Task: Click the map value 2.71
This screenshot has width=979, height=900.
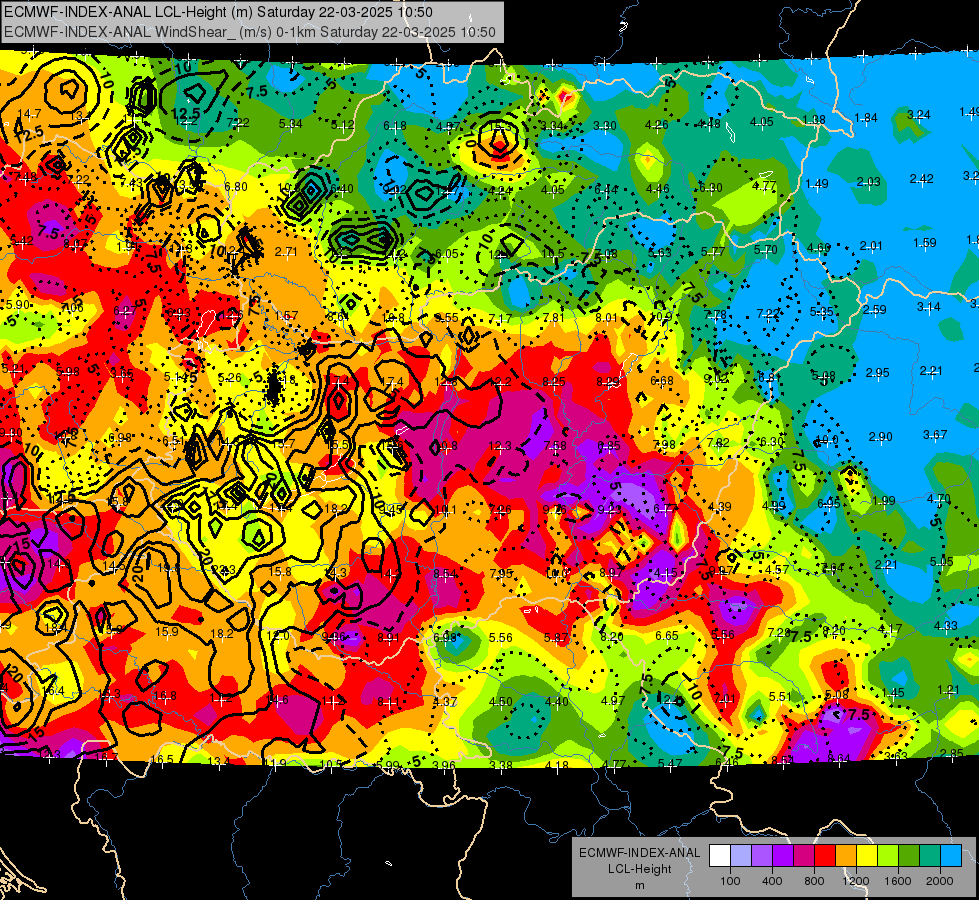Action: pyautogui.click(x=286, y=252)
